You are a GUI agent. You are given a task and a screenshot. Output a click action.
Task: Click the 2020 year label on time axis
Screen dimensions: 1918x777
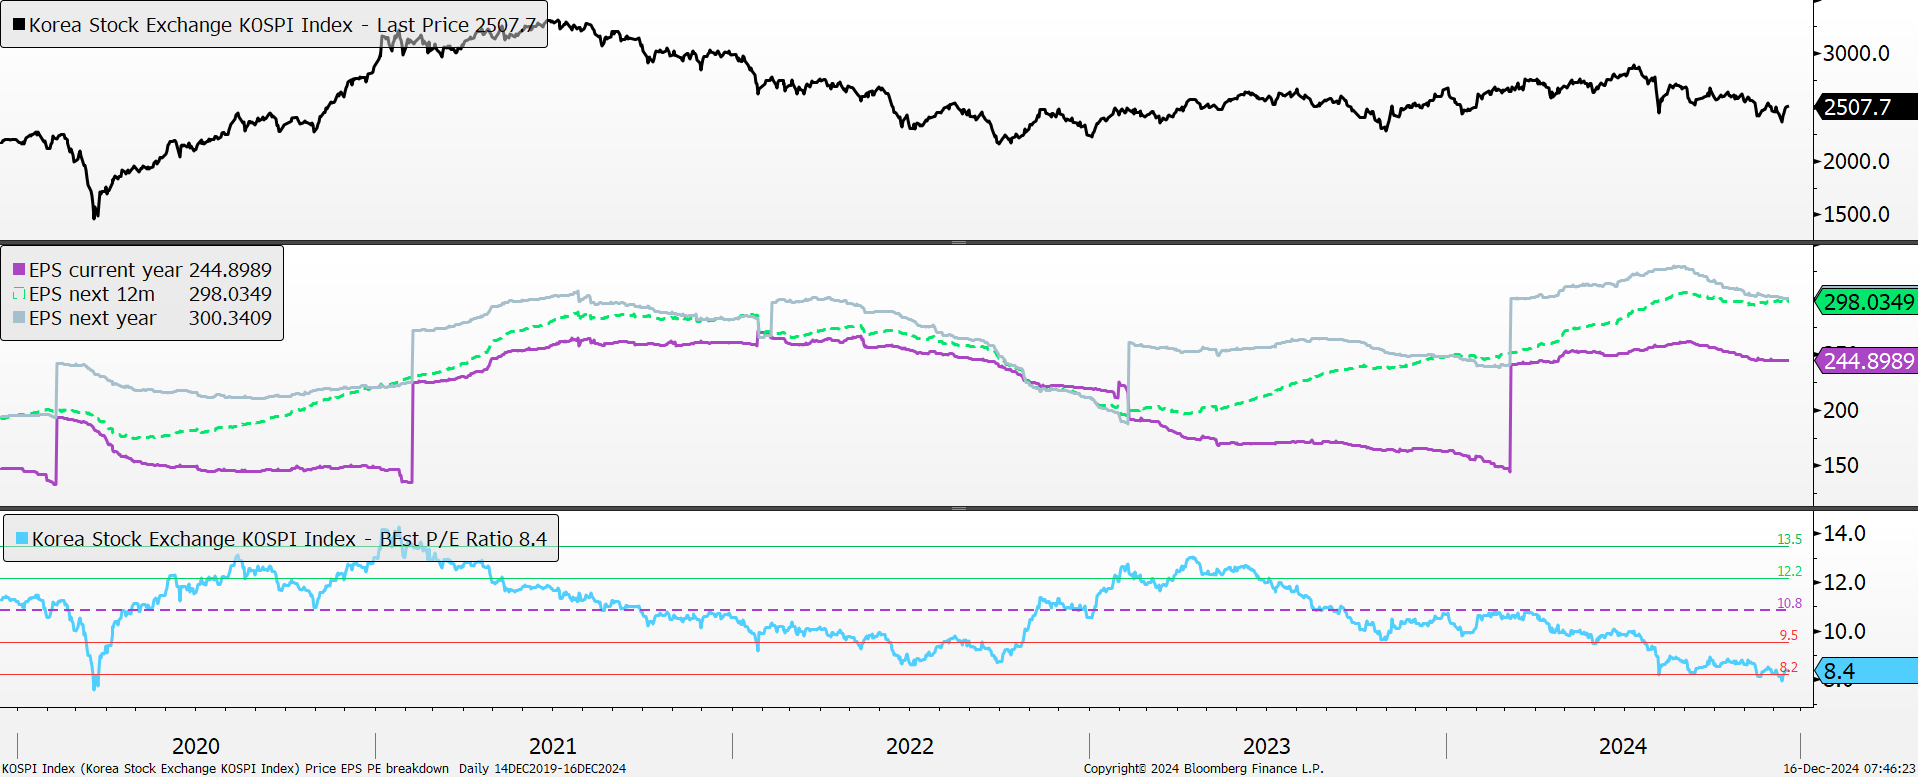(x=196, y=746)
